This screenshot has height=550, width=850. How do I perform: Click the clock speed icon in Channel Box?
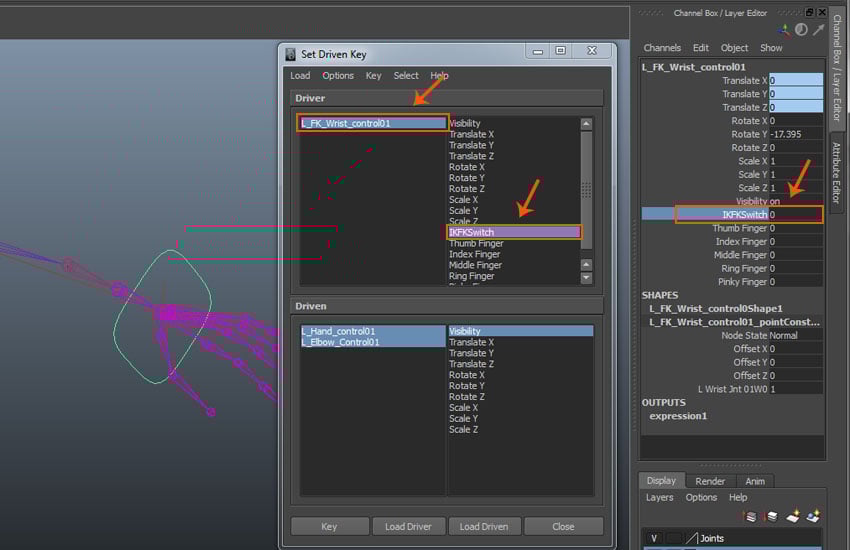(x=801, y=30)
